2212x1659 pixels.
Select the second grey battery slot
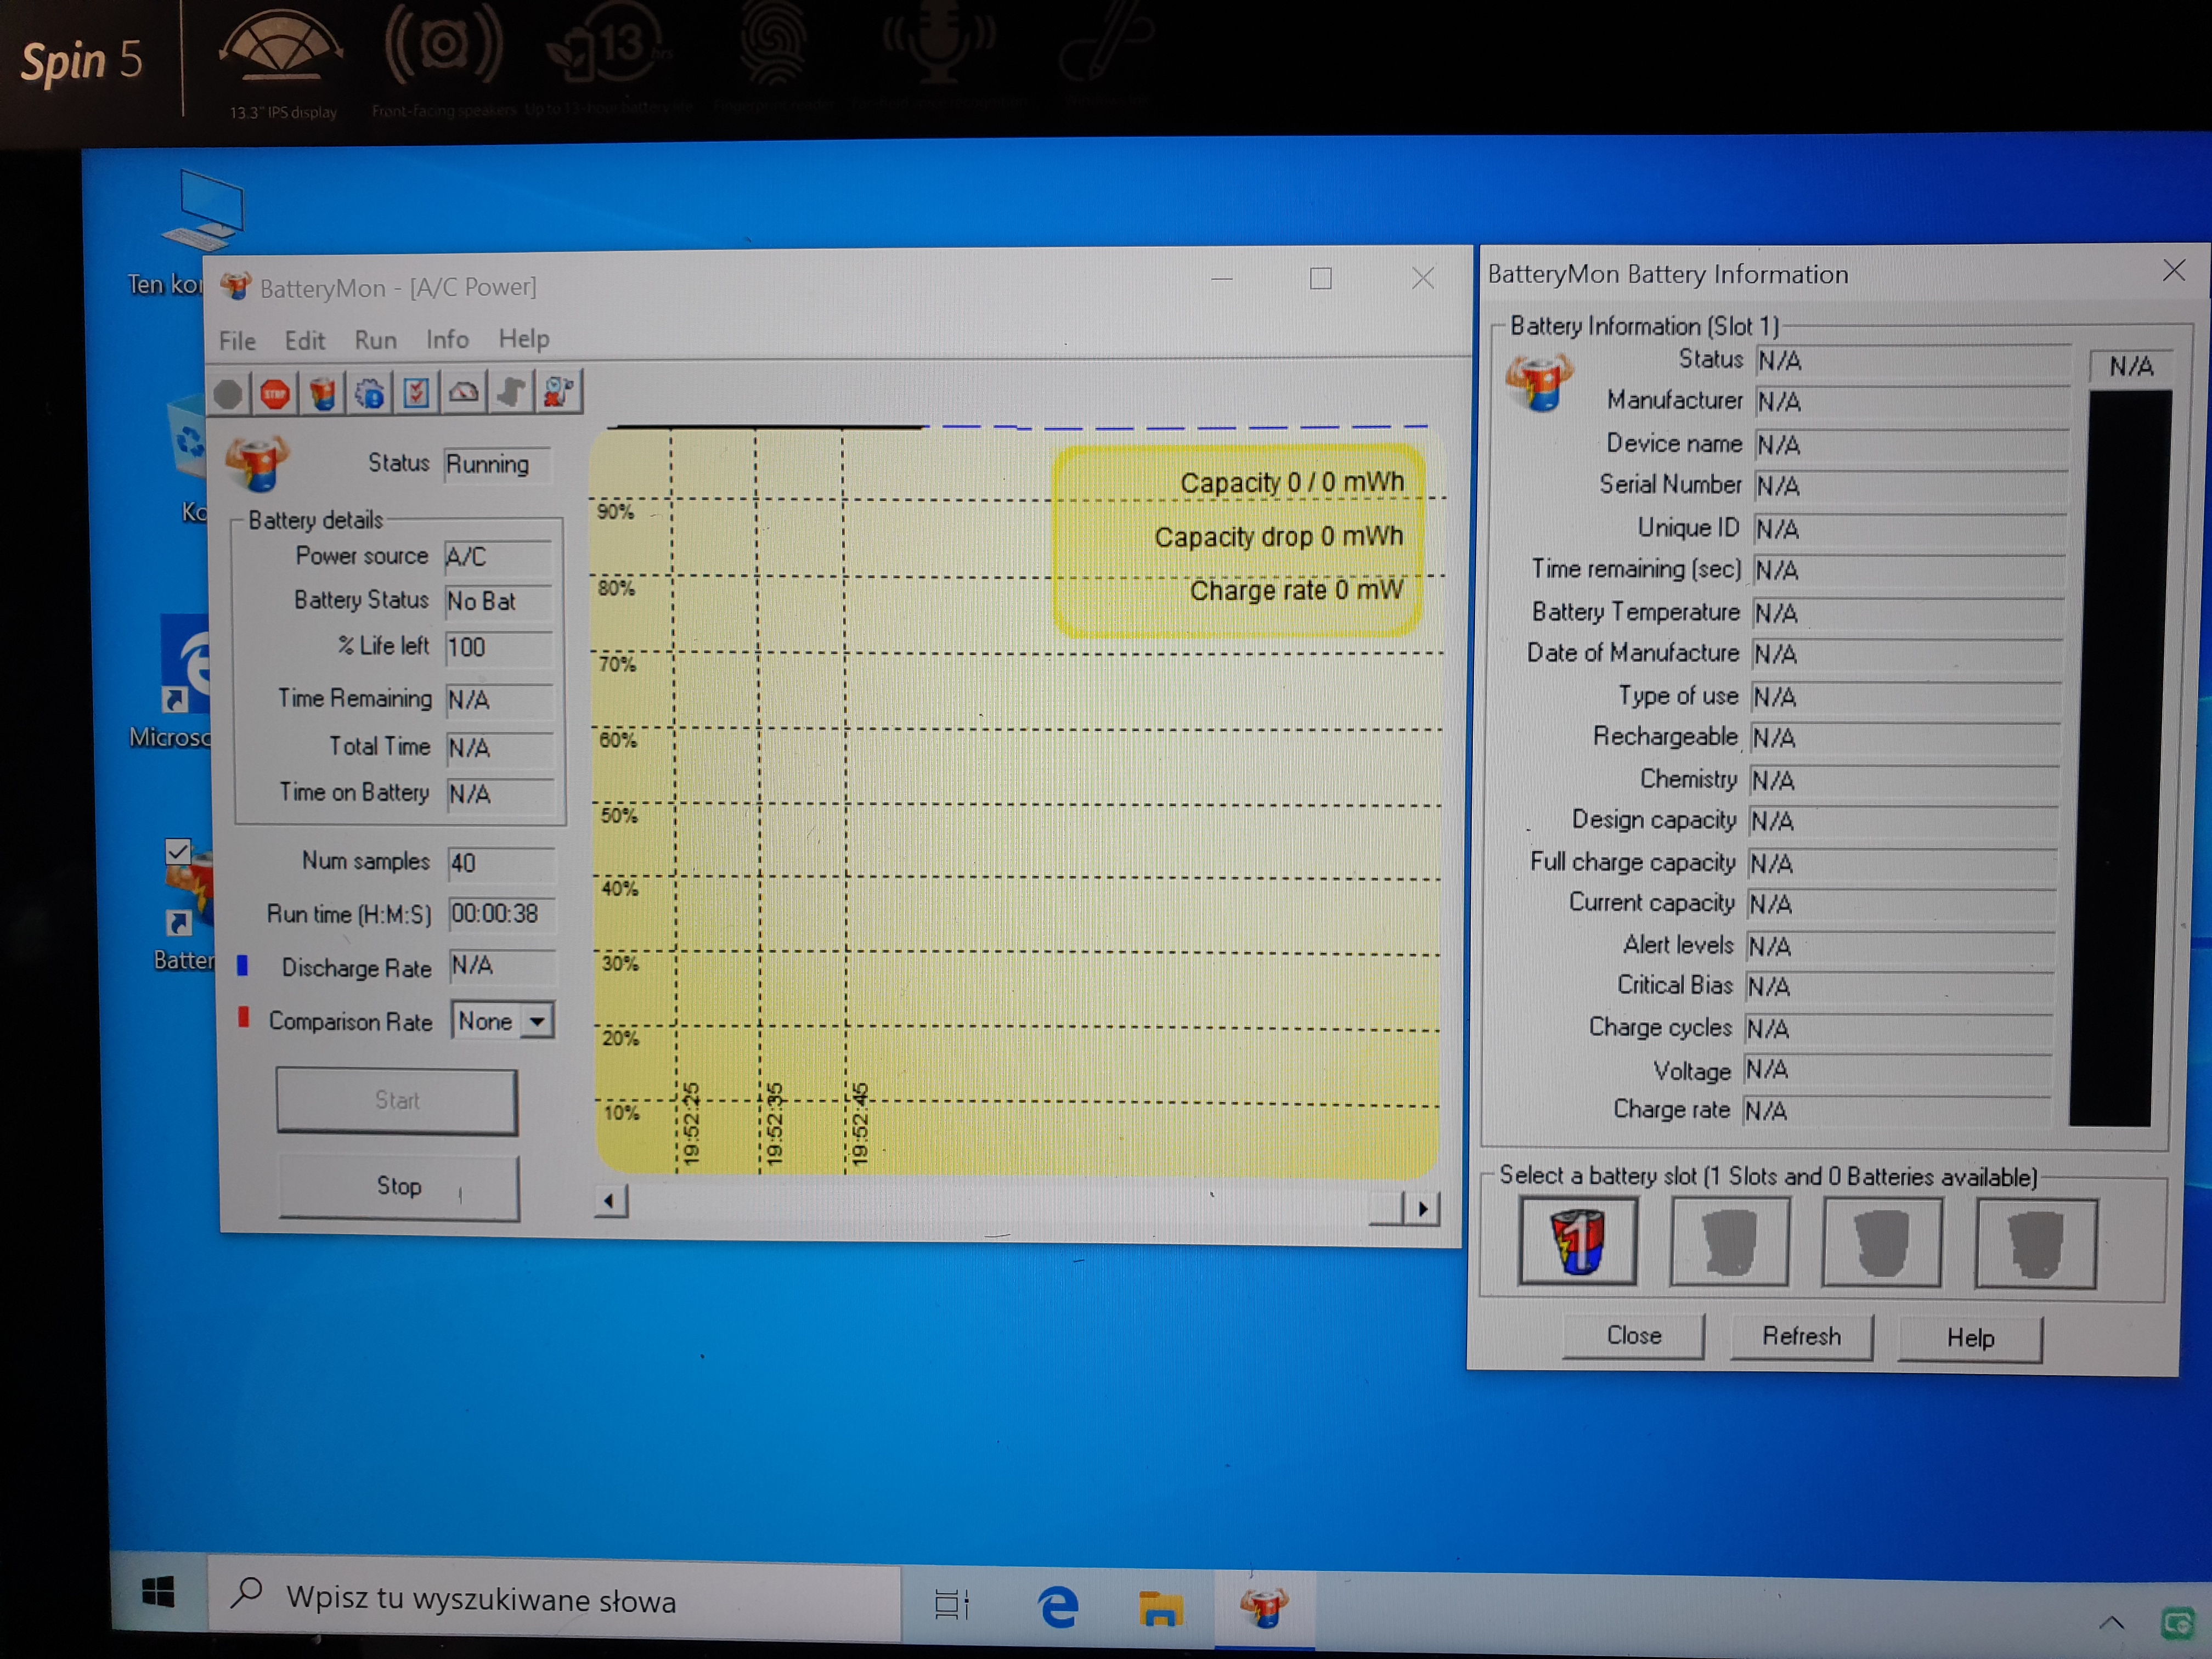coord(1729,1241)
